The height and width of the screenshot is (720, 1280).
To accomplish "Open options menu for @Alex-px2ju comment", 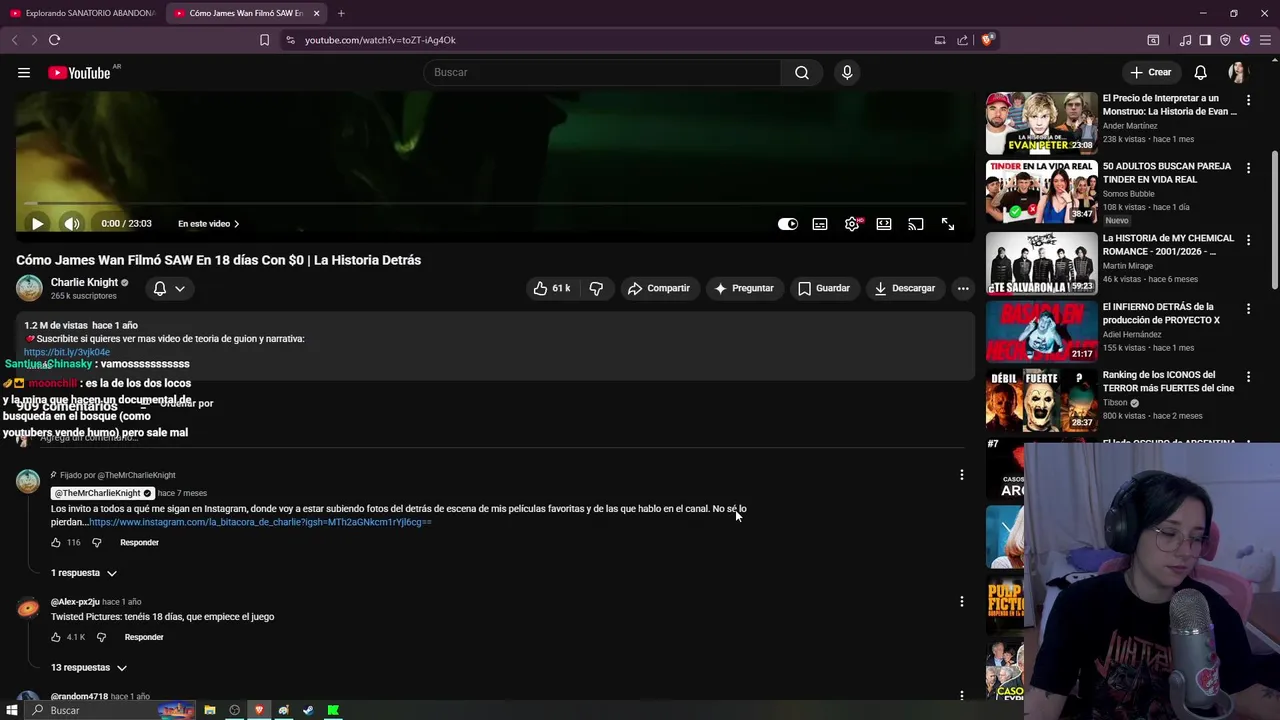I will click(962, 601).
